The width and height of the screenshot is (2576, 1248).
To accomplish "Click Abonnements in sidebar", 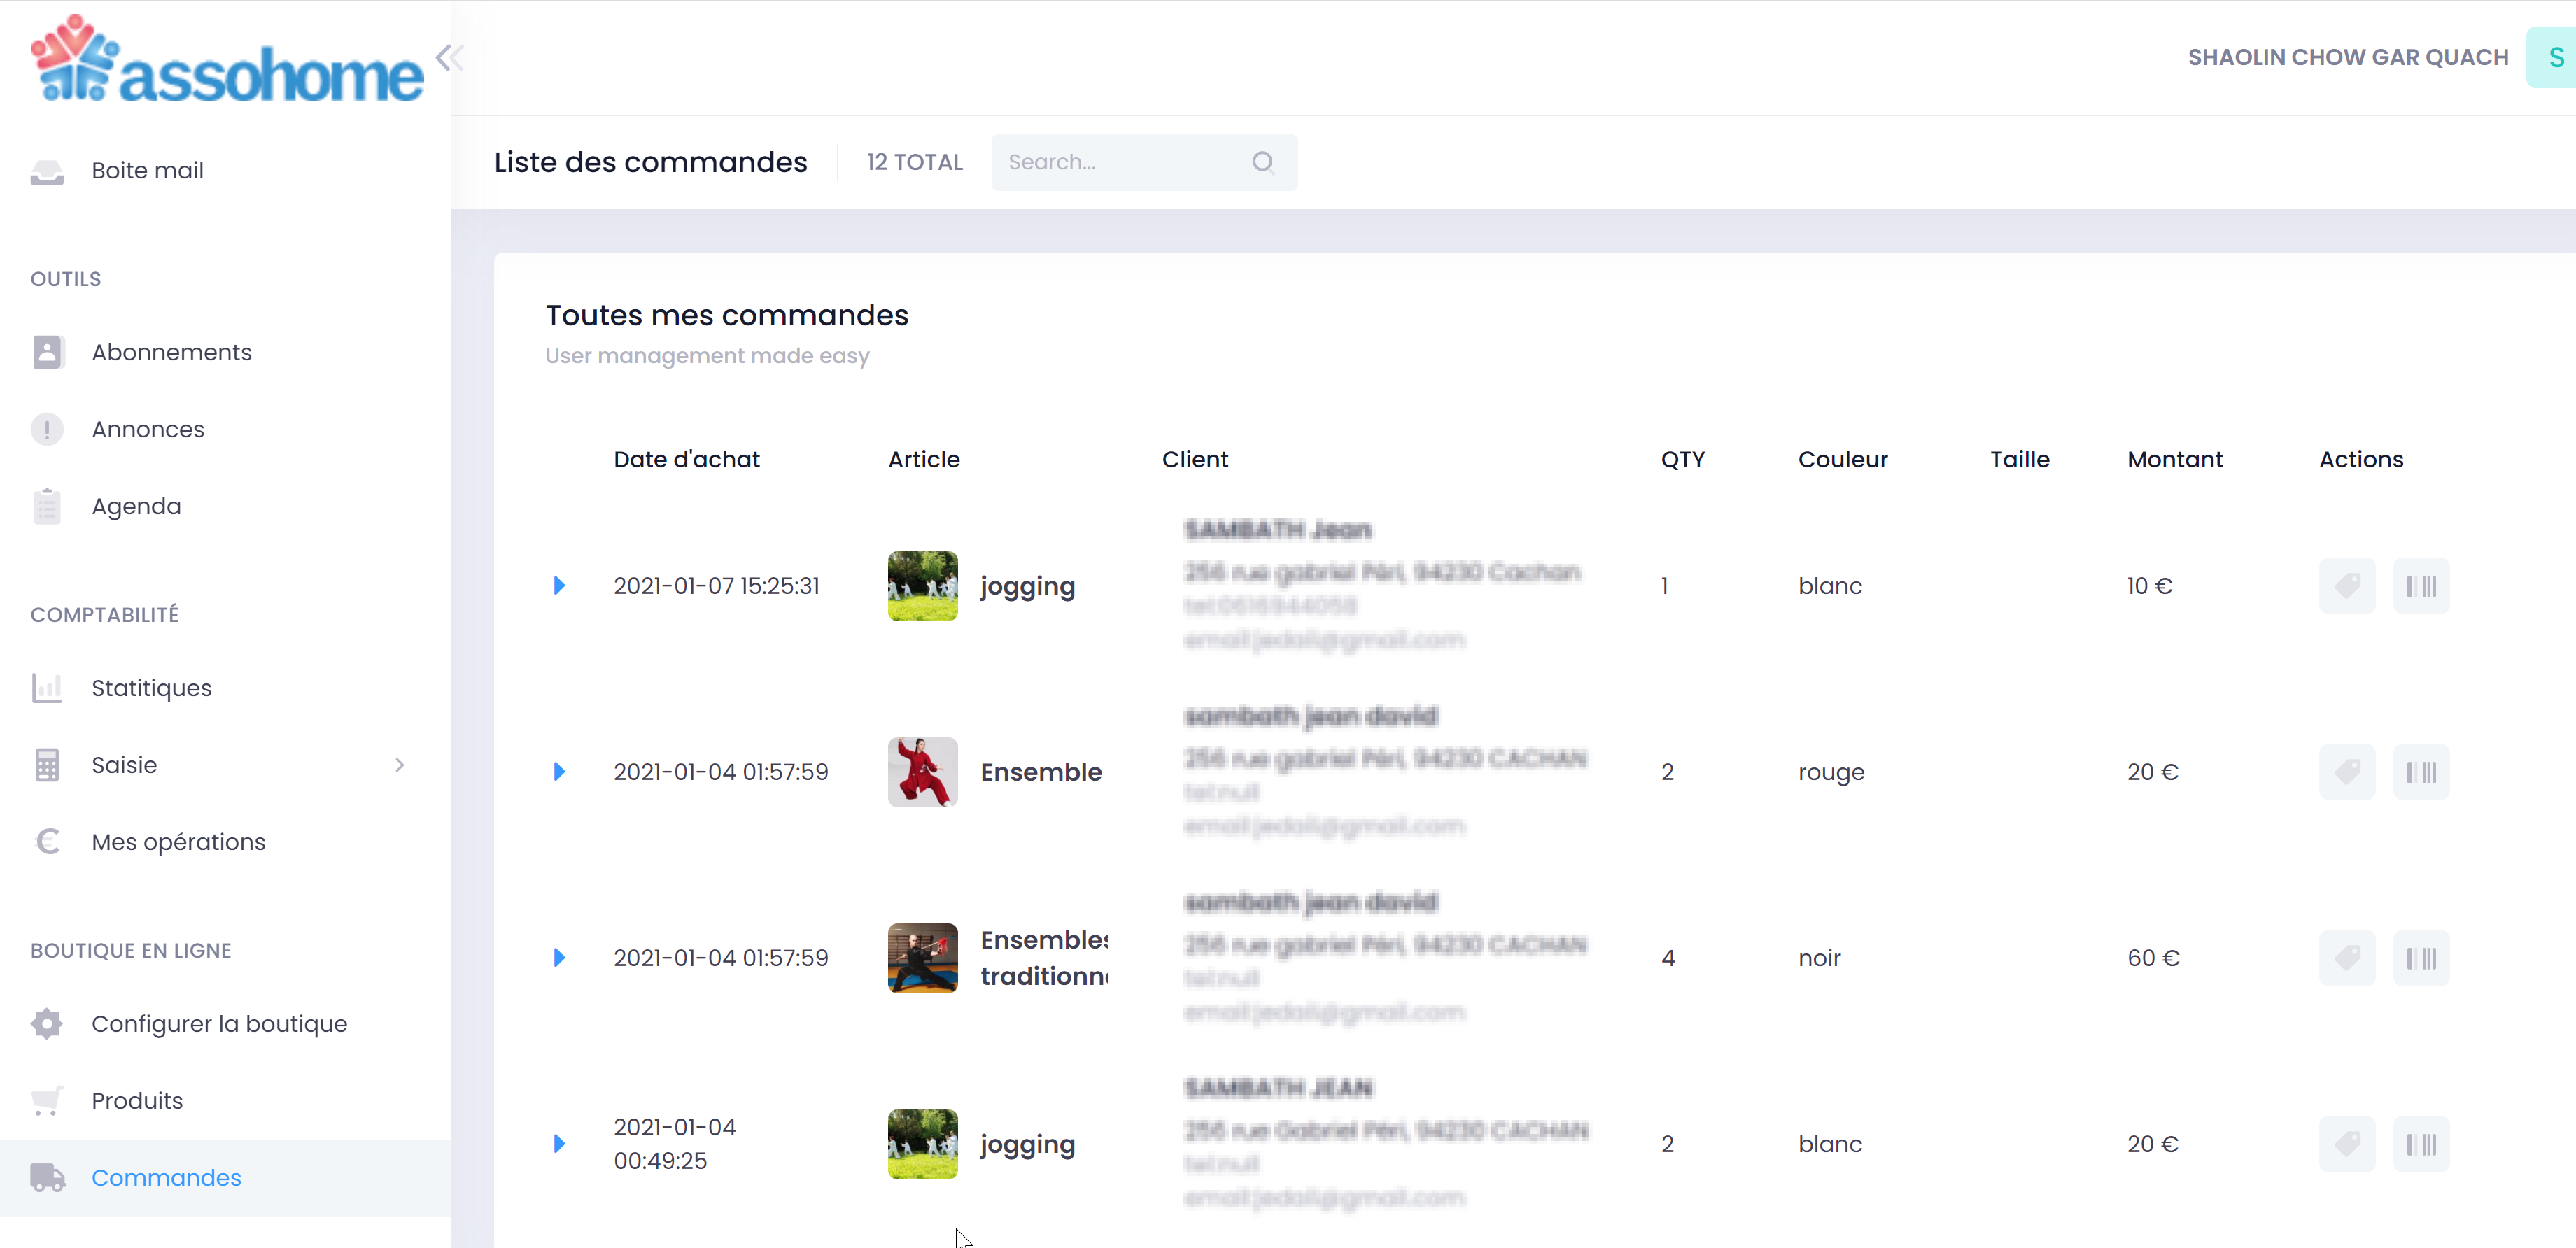I will point(172,351).
